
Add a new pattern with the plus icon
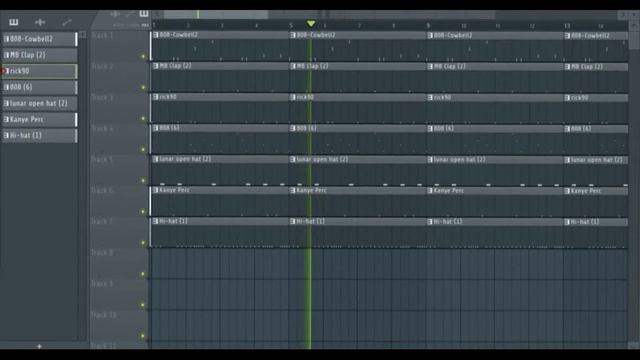pyautogui.click(x=39, y=346)
